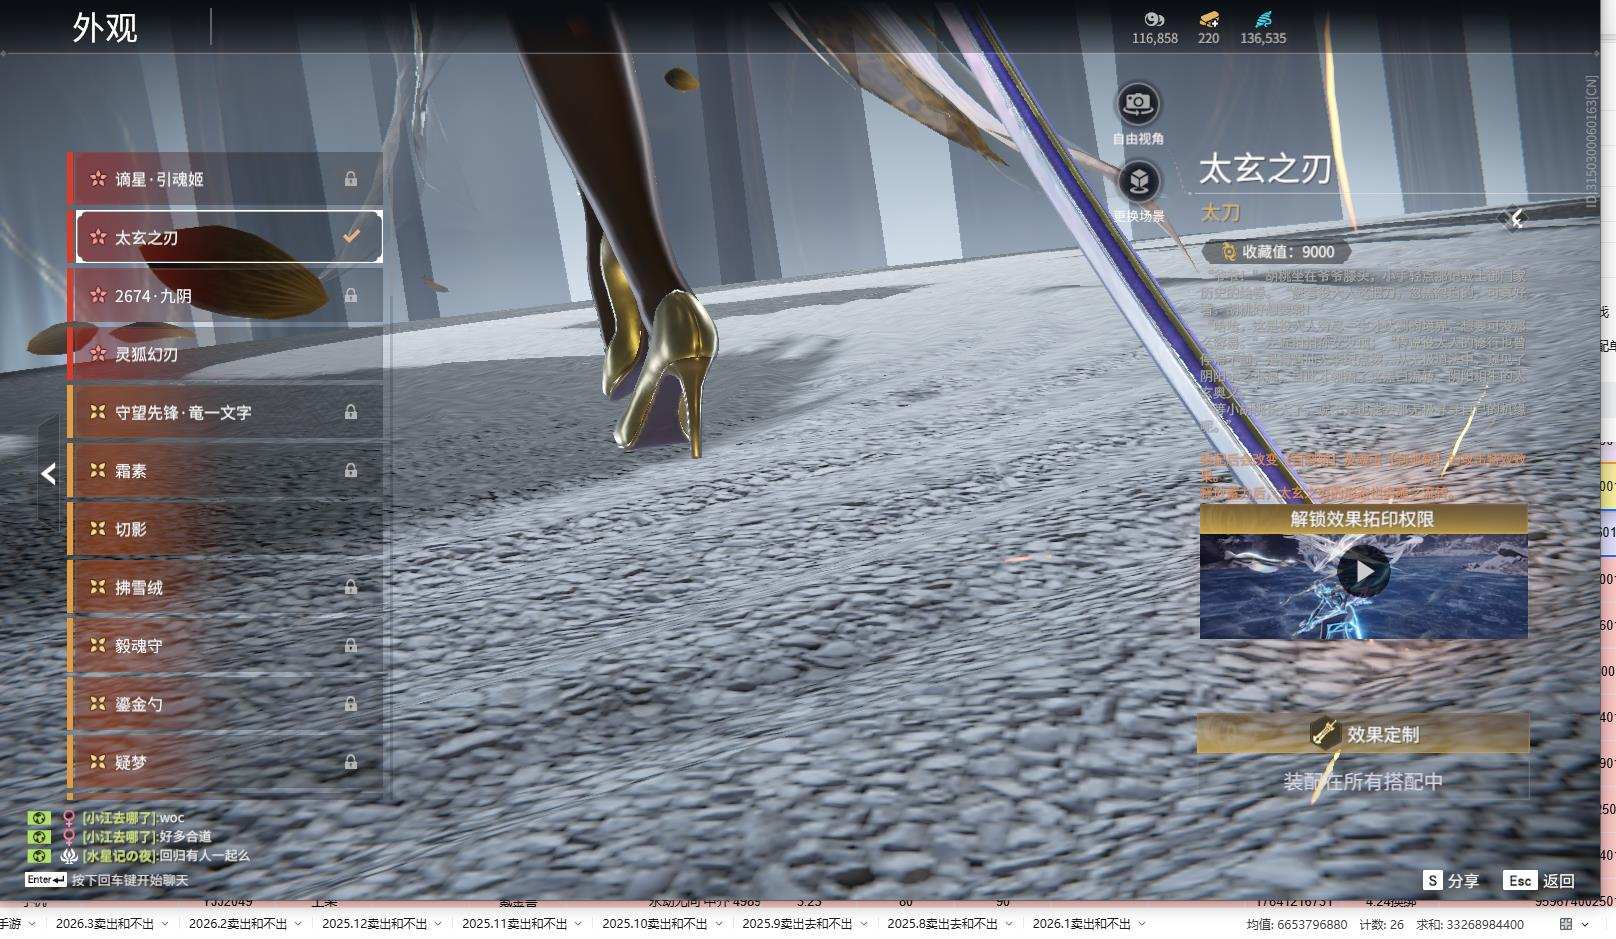The image size is (1616, 939).
Task: Collapse the left panel with arrow
Action: pos(48,474)
